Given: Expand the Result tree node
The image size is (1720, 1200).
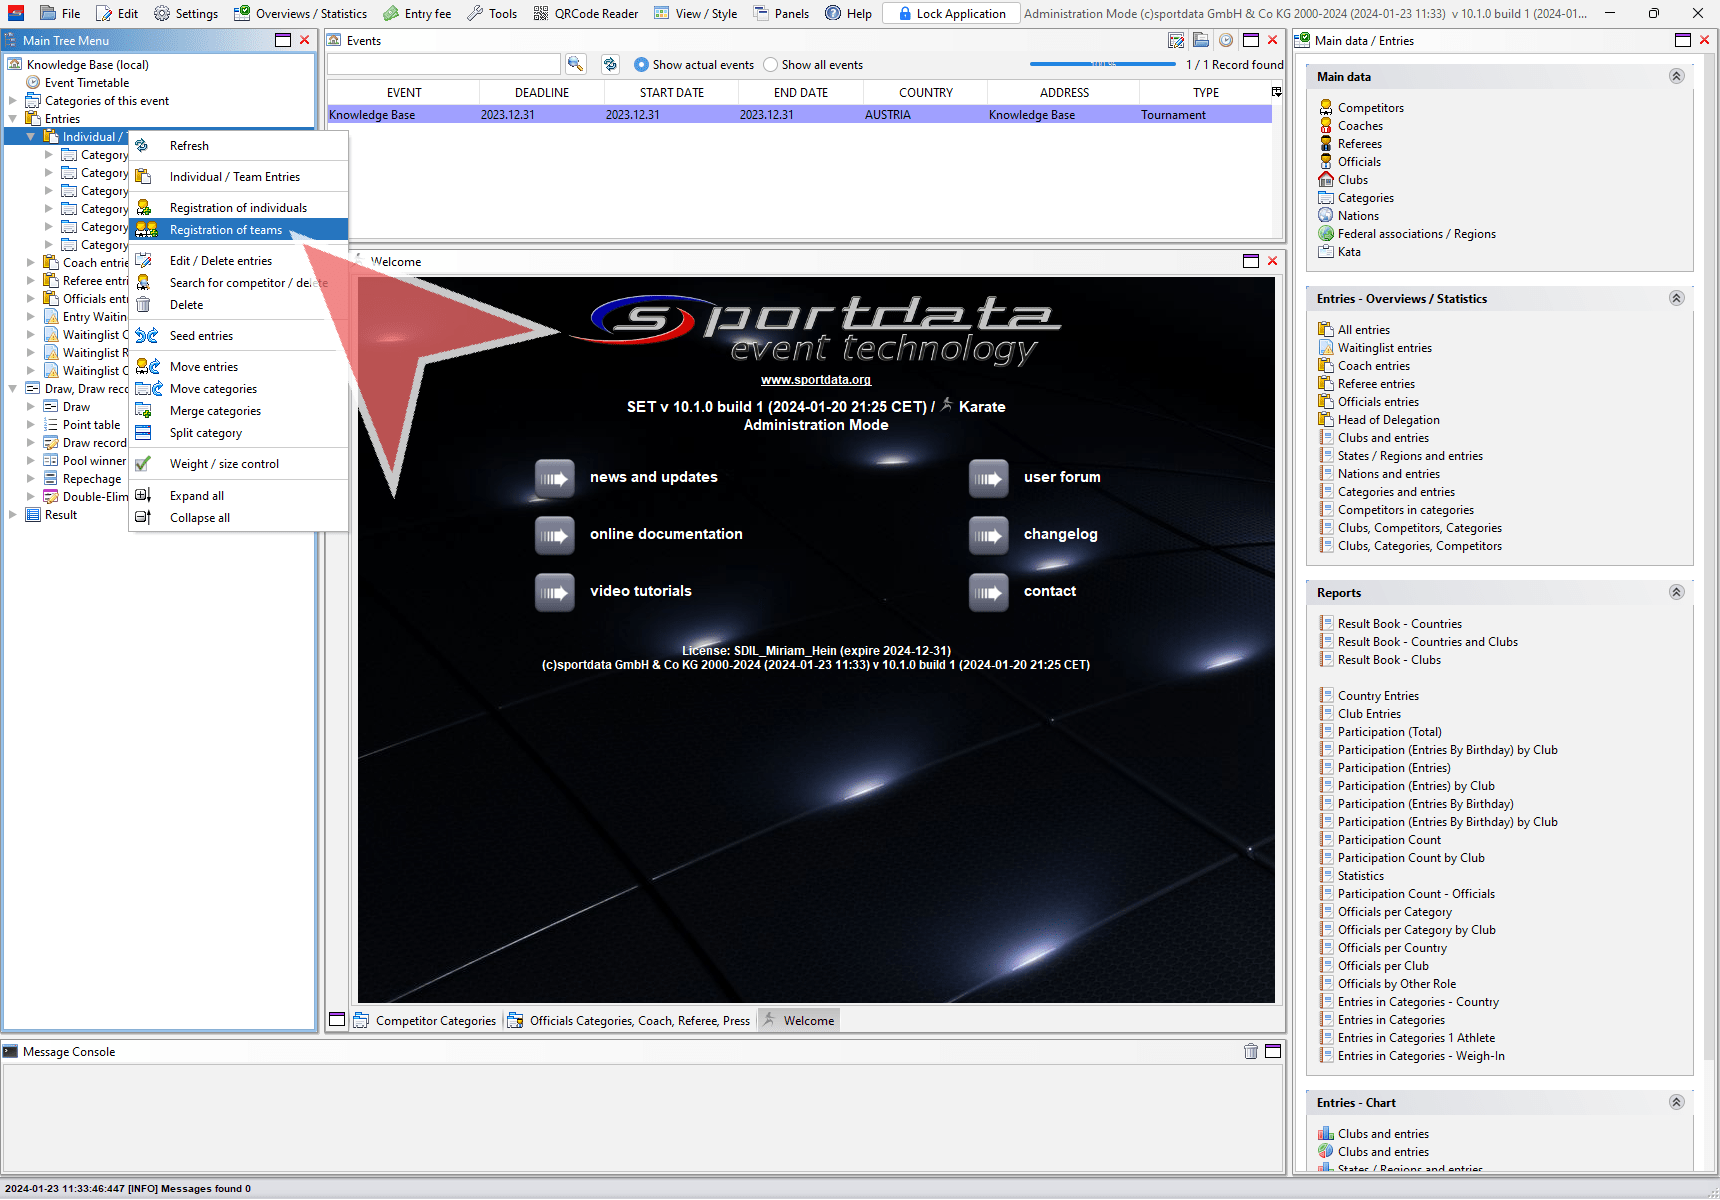Looking at the screenshot, I should (13, 515).
